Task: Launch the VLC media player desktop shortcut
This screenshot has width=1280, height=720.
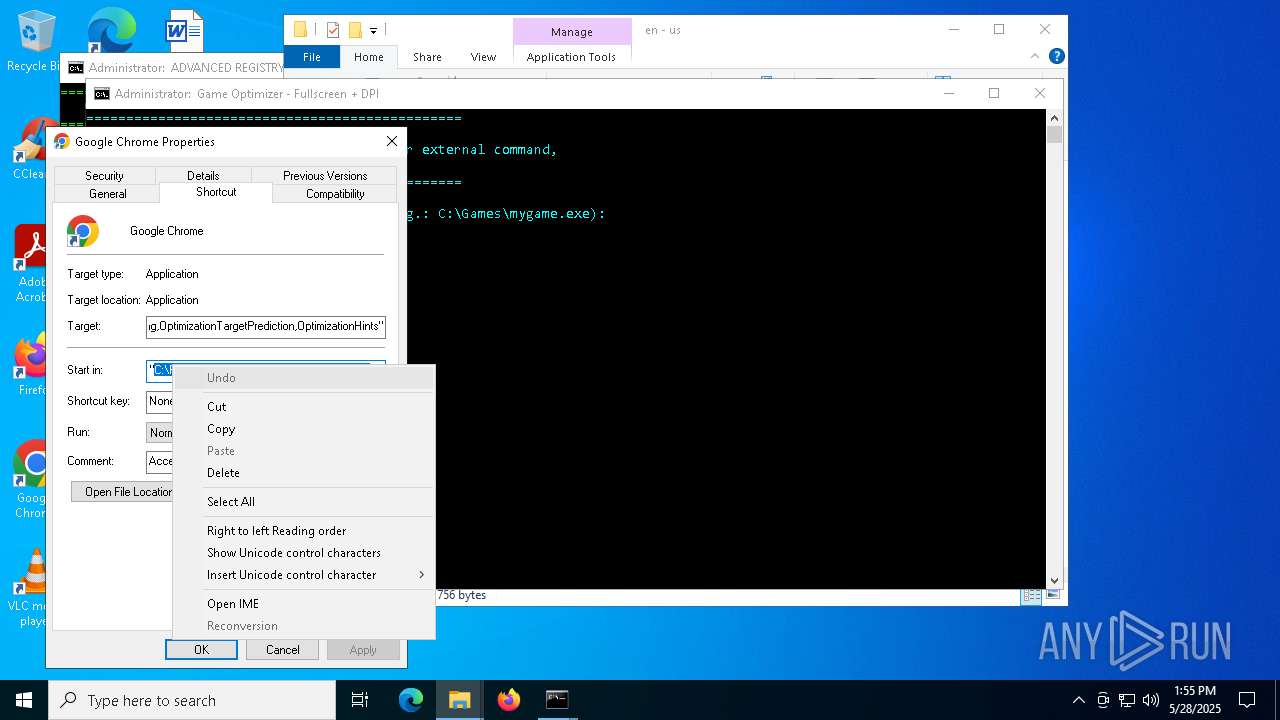Action: (x=30, y=588)
